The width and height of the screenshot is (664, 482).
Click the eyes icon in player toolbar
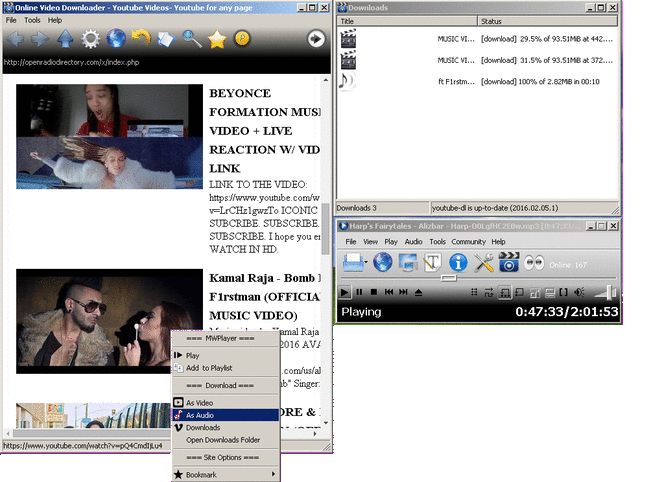[x=534, y=263]
